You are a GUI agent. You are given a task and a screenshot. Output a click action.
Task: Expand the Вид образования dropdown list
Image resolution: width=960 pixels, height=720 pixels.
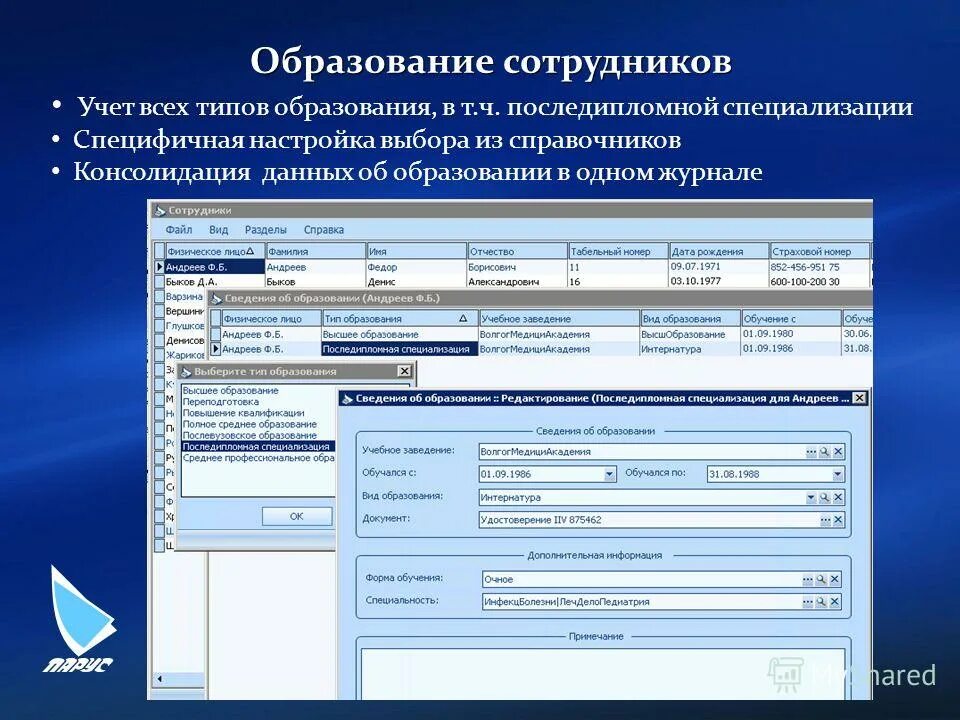tap(810, 496)
